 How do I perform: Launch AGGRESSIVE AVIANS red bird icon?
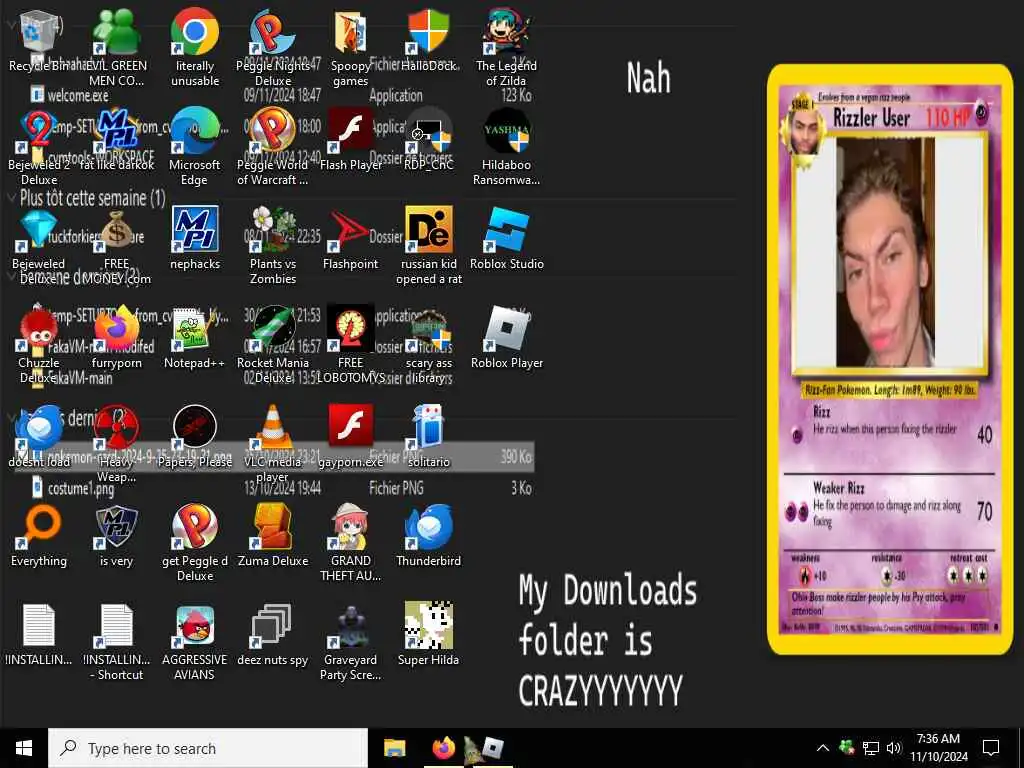195,627
